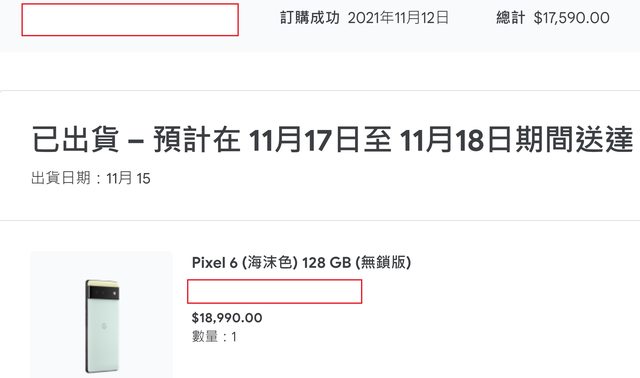Click the 總計 label
The height and width of the screenshot is (378, 640).
[x=510, y=18]
